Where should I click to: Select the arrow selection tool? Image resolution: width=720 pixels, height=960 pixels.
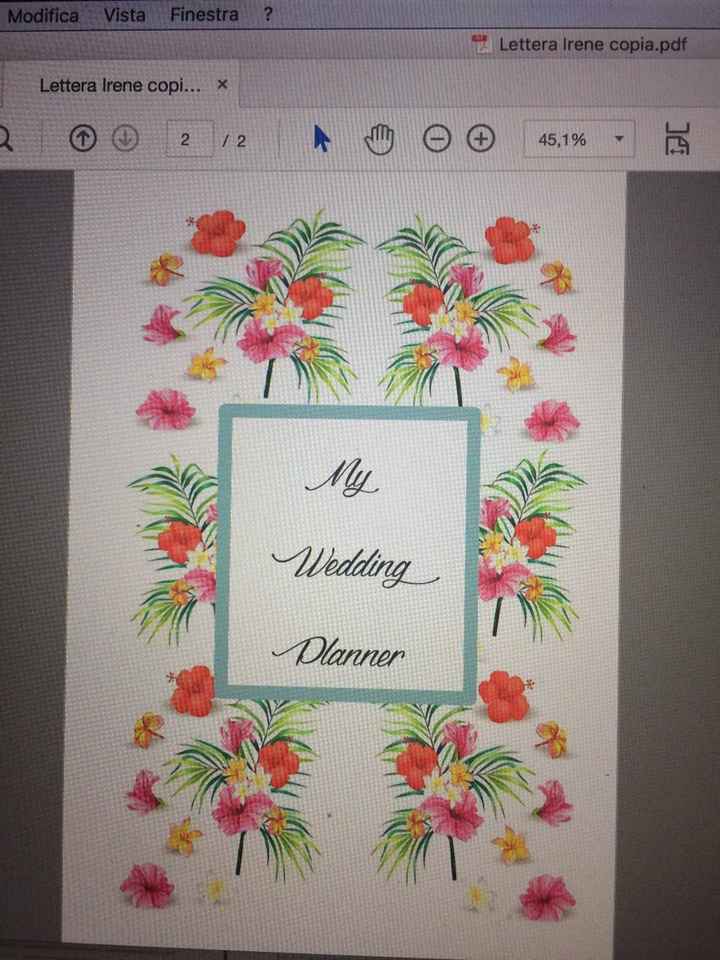[321, 140]
